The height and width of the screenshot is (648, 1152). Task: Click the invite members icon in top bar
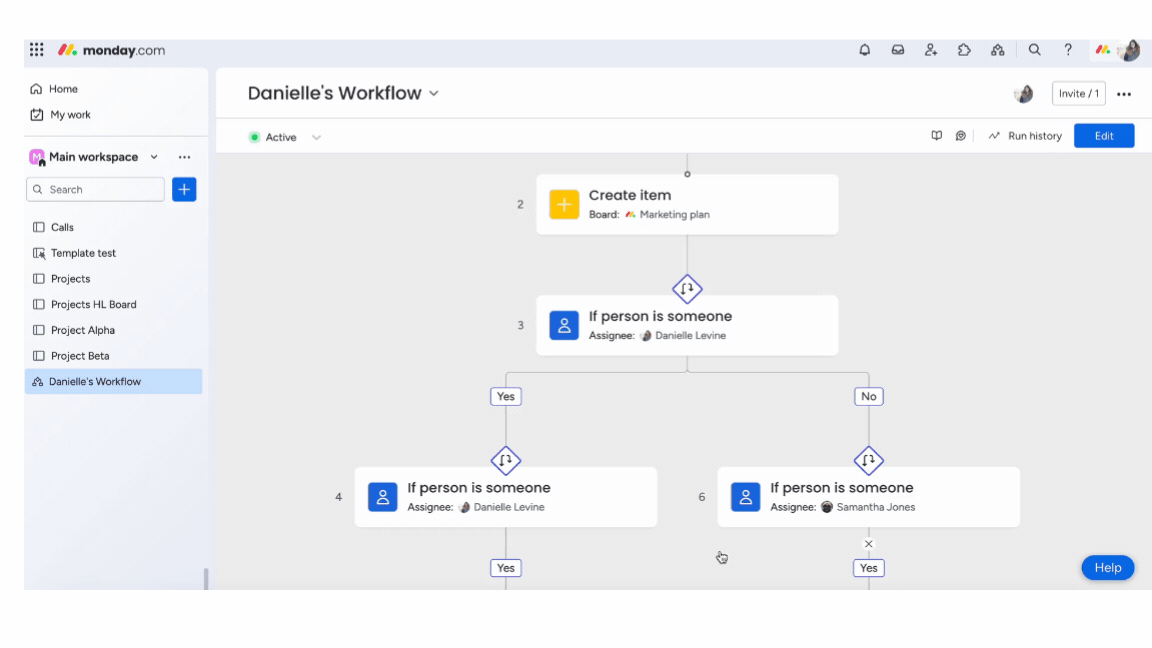931,50
